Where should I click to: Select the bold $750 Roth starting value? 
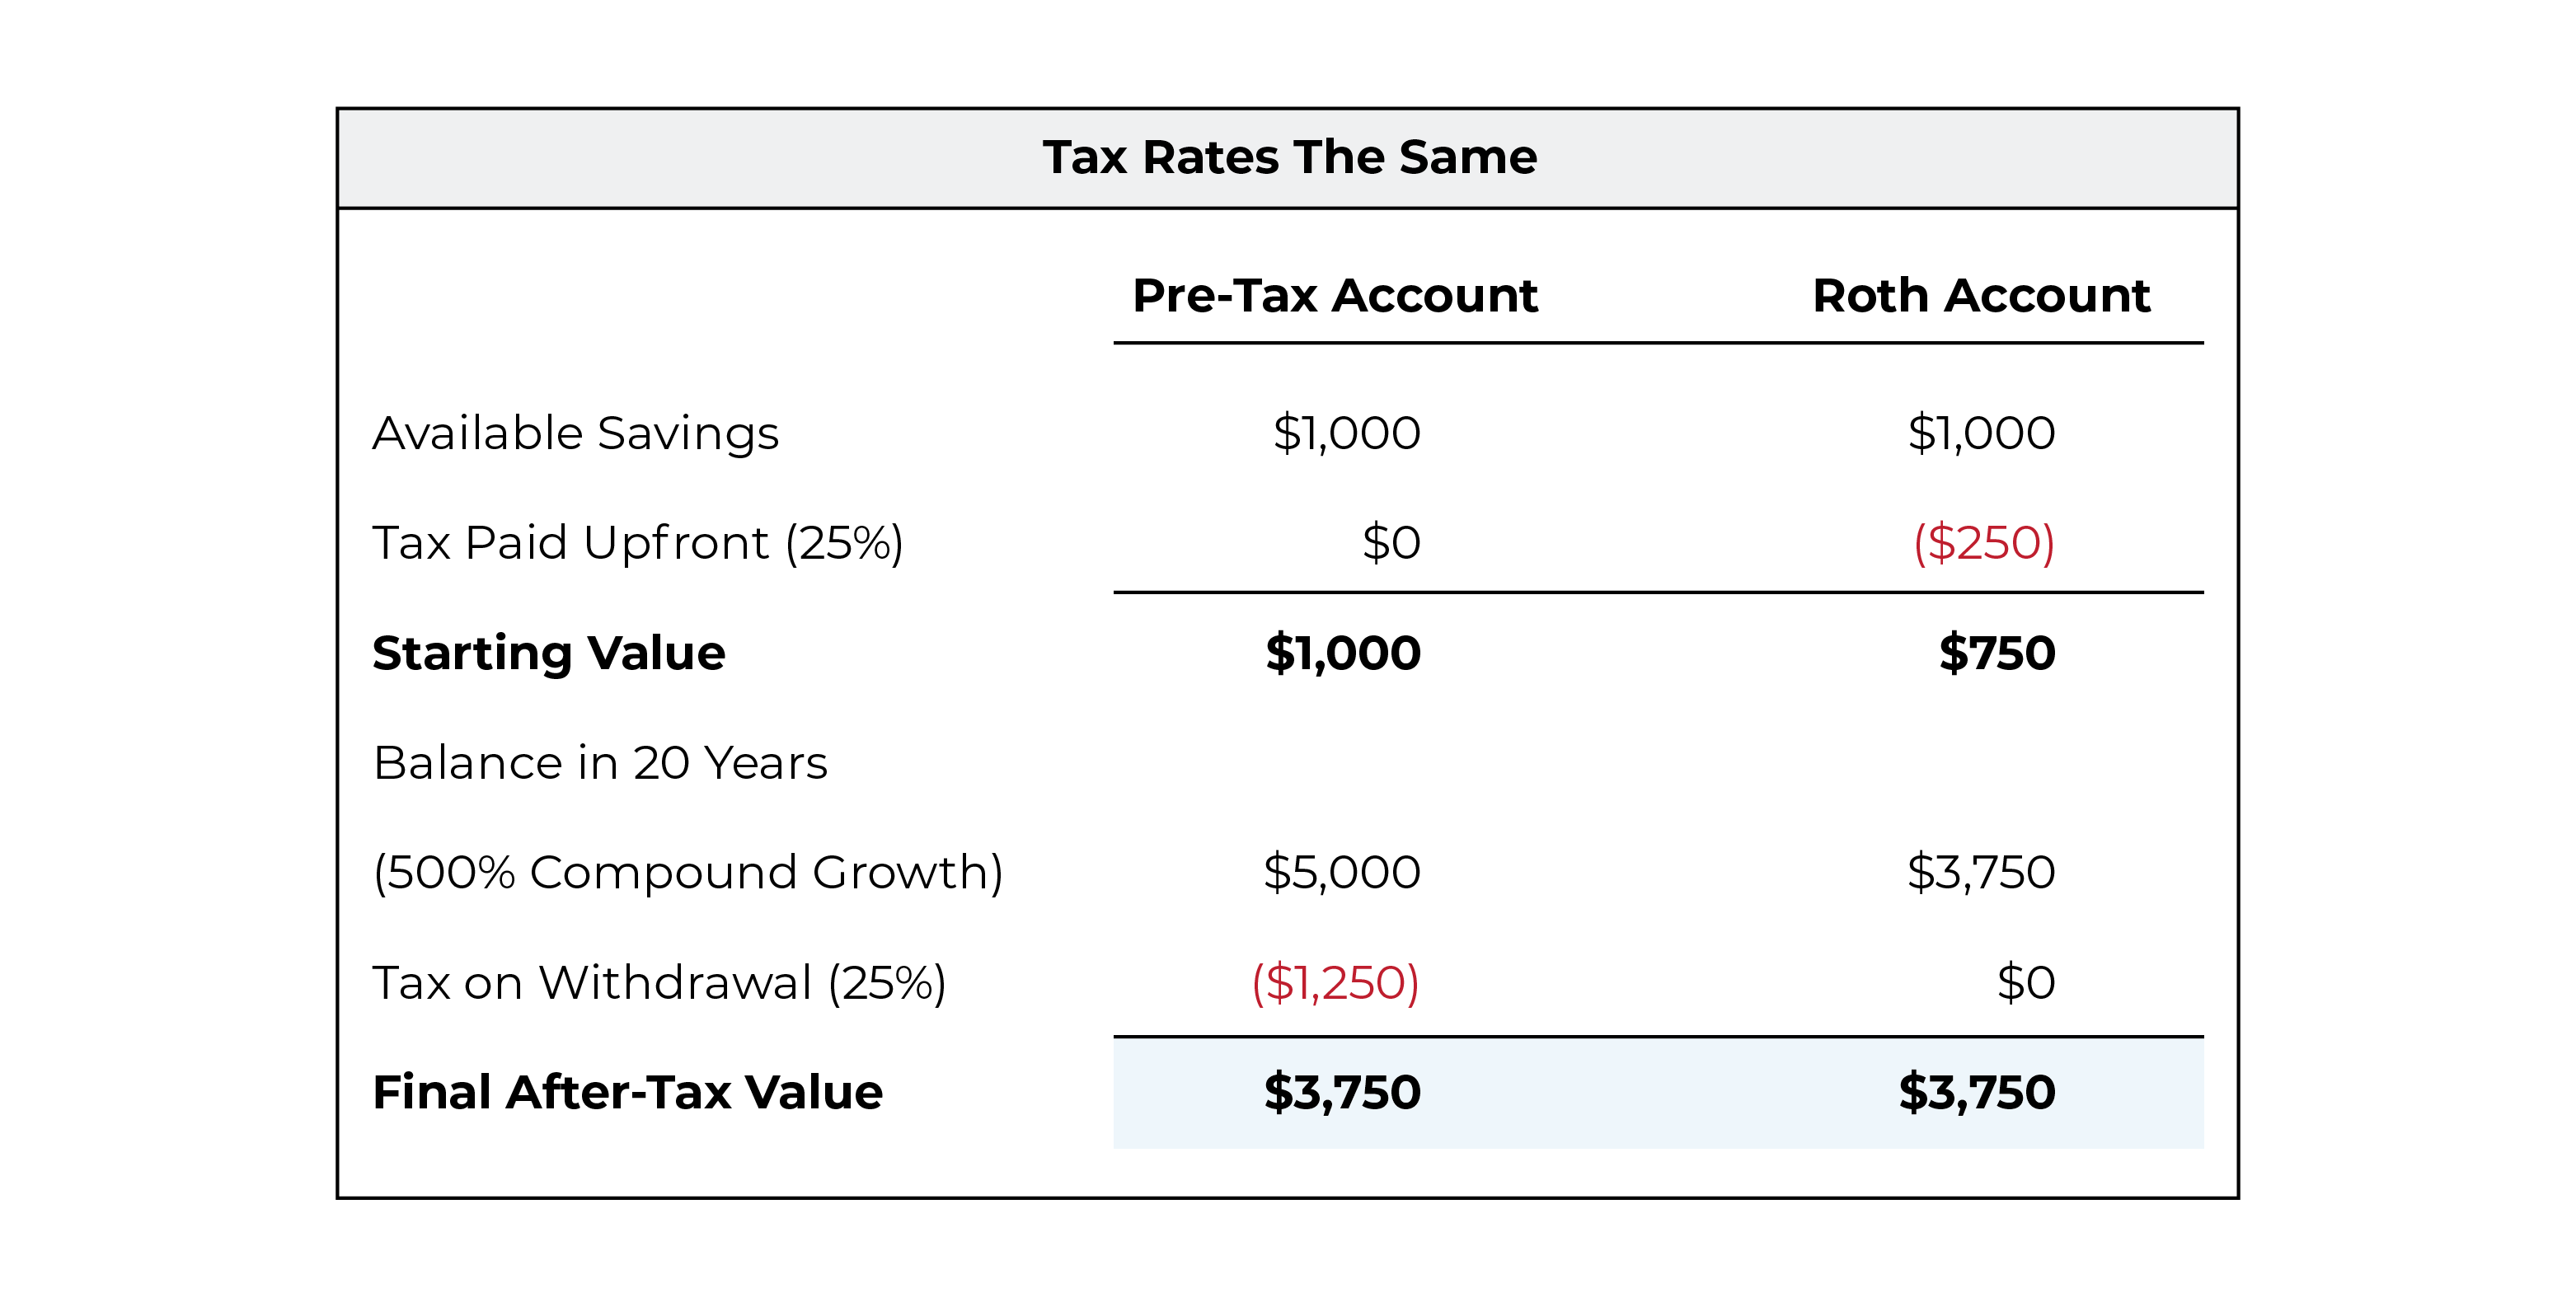coord(1997,653)
